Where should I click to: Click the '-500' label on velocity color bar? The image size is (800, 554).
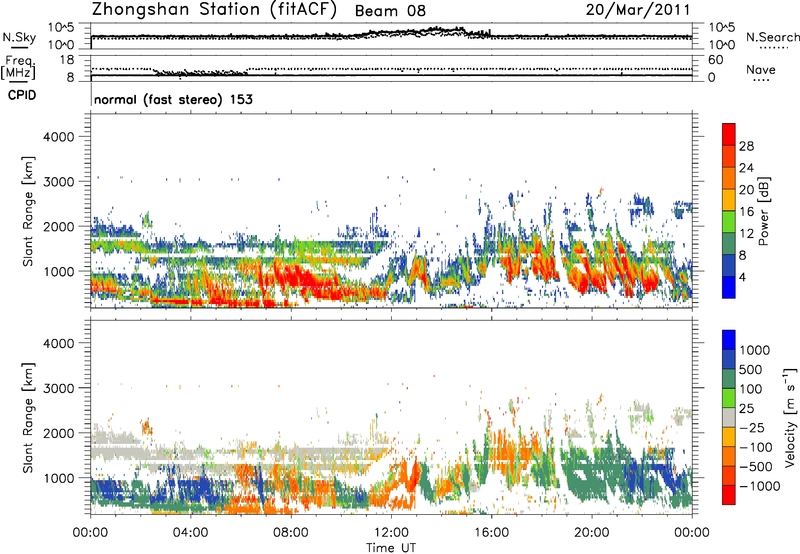(756, 466)
